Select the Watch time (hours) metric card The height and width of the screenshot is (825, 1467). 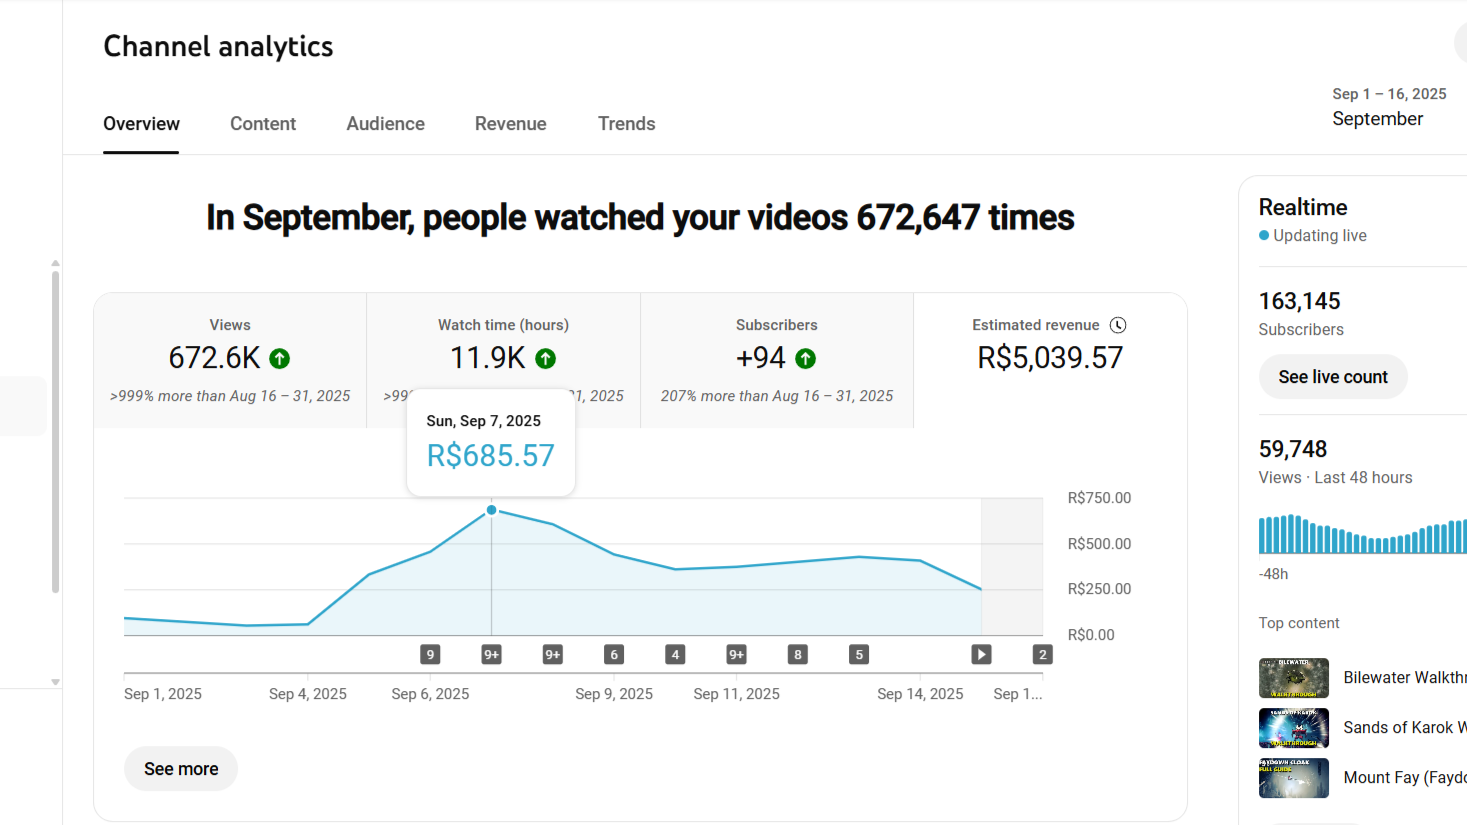(x=503, y=360)
